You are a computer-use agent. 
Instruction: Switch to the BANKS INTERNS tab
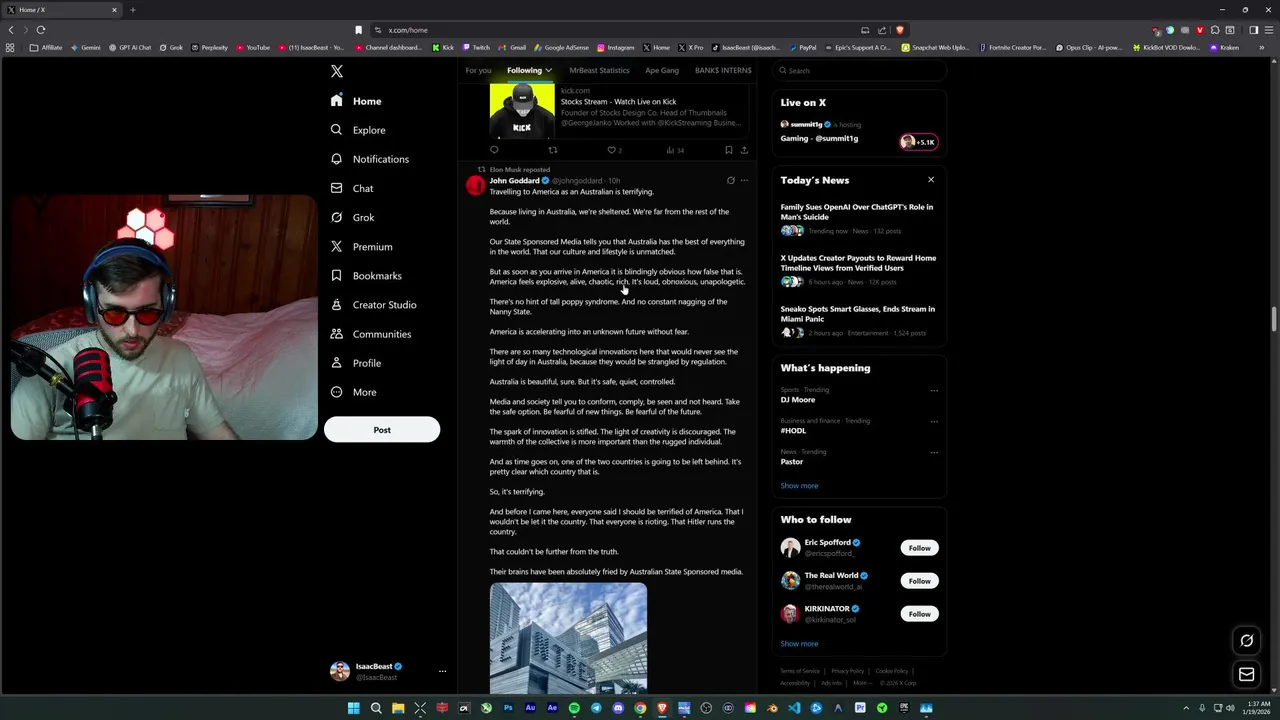723,71
